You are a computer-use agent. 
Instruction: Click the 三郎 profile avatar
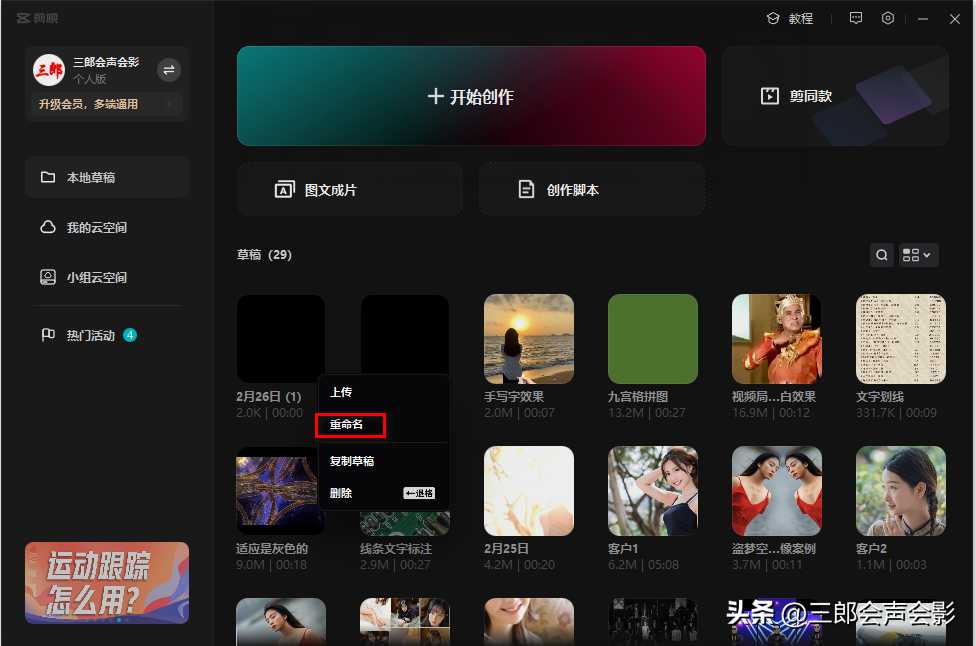coord(49,70)
